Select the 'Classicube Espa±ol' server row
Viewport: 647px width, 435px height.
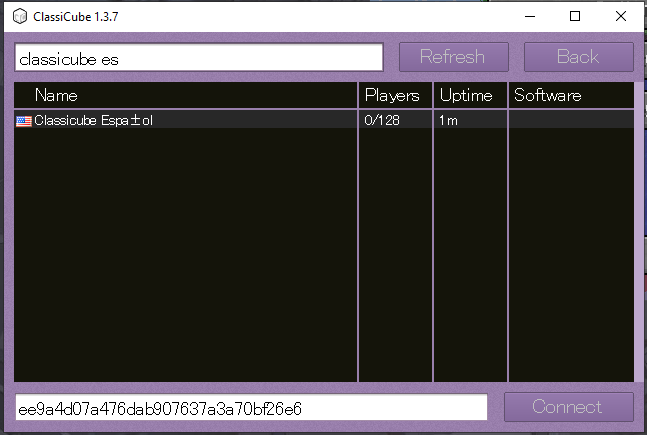[x=324, y=120]
